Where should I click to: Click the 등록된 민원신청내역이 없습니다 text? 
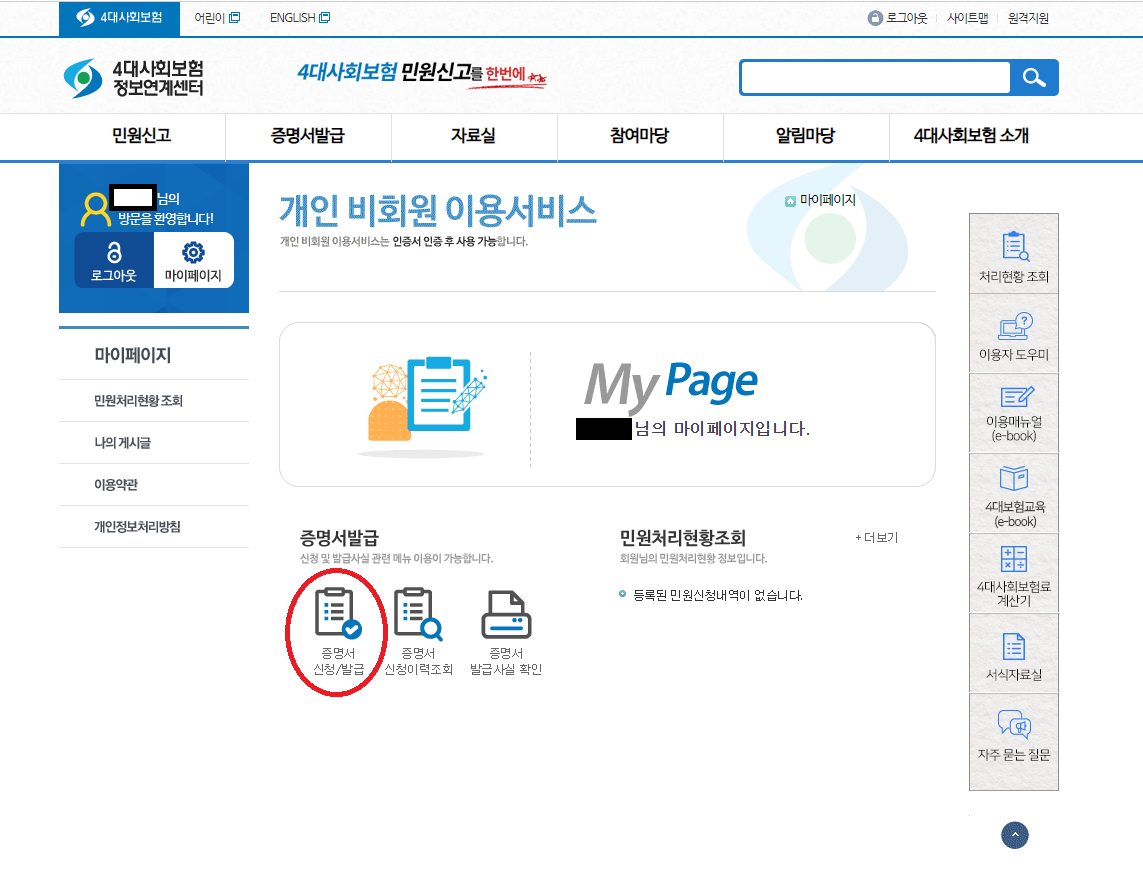tap(717, 596)
